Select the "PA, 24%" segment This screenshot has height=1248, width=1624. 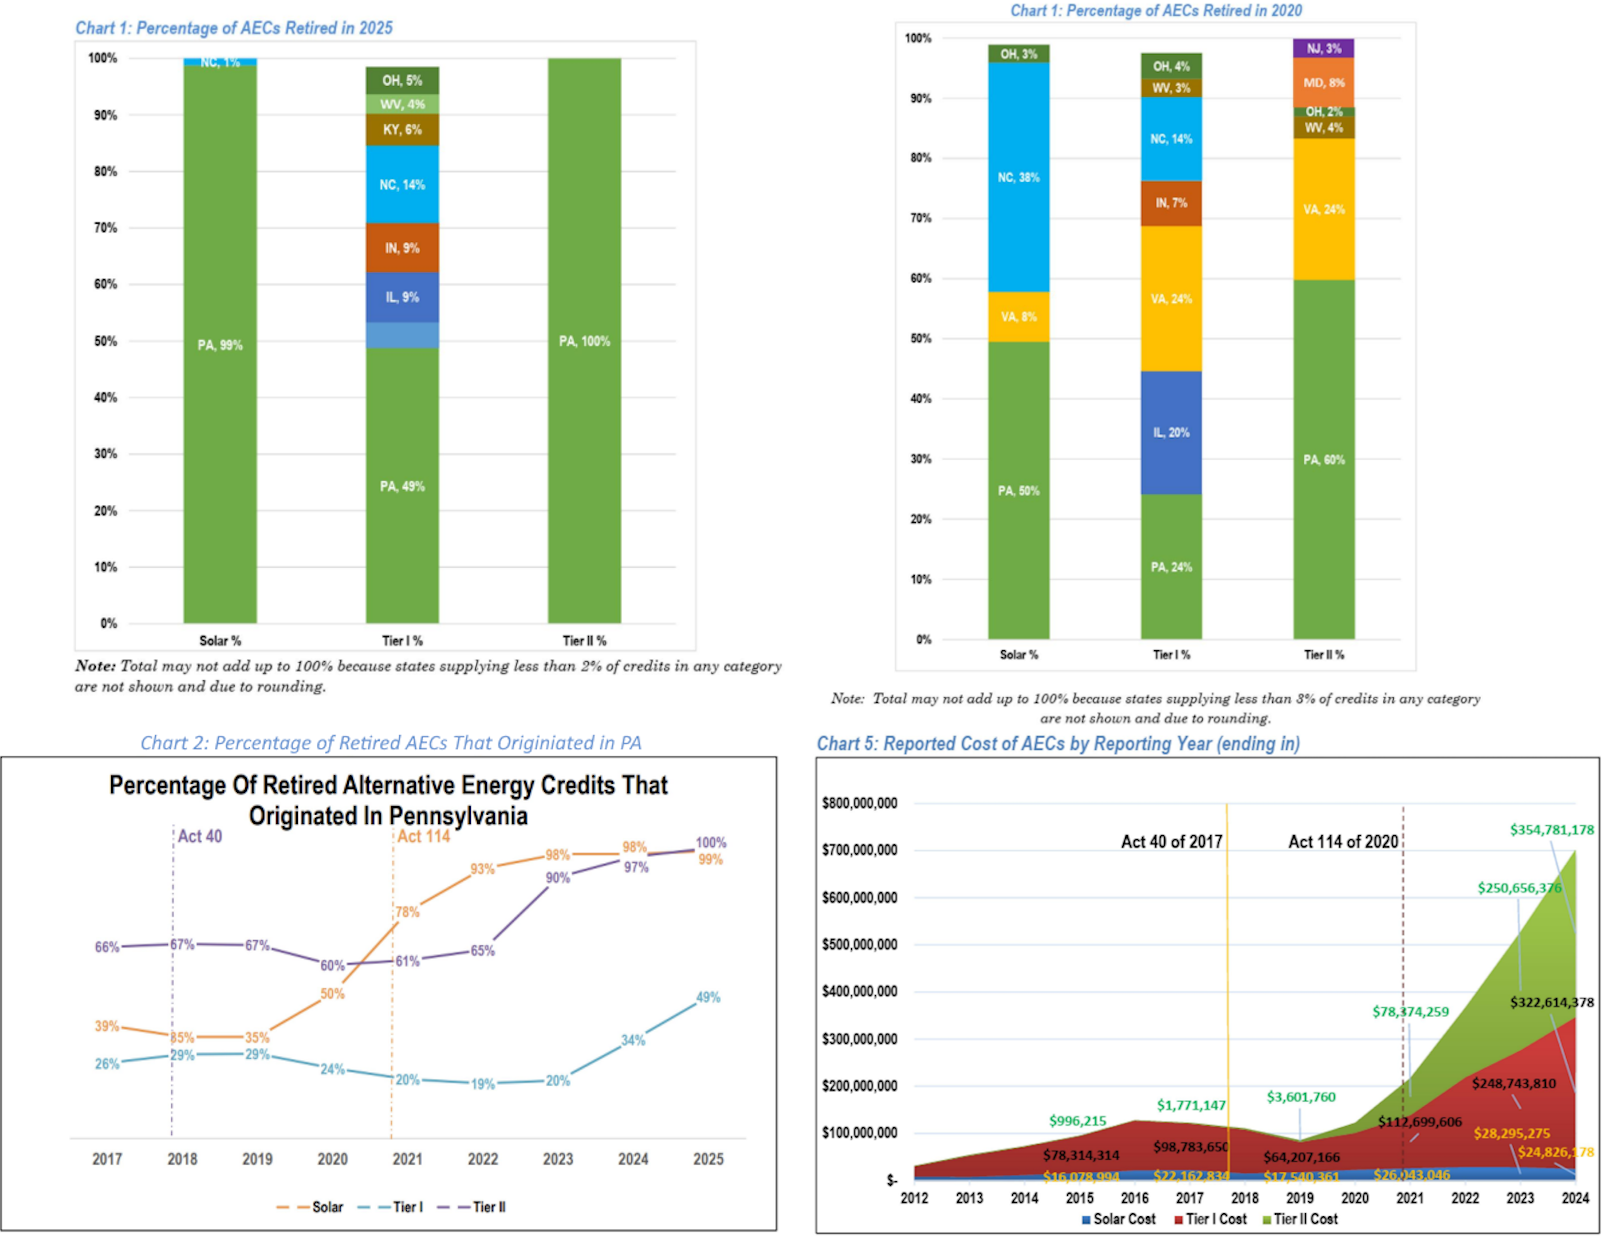pos(1171,567)
